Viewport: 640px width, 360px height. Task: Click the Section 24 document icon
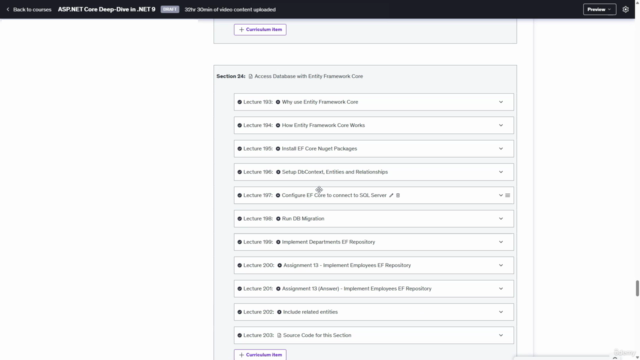tap(251, 76)
